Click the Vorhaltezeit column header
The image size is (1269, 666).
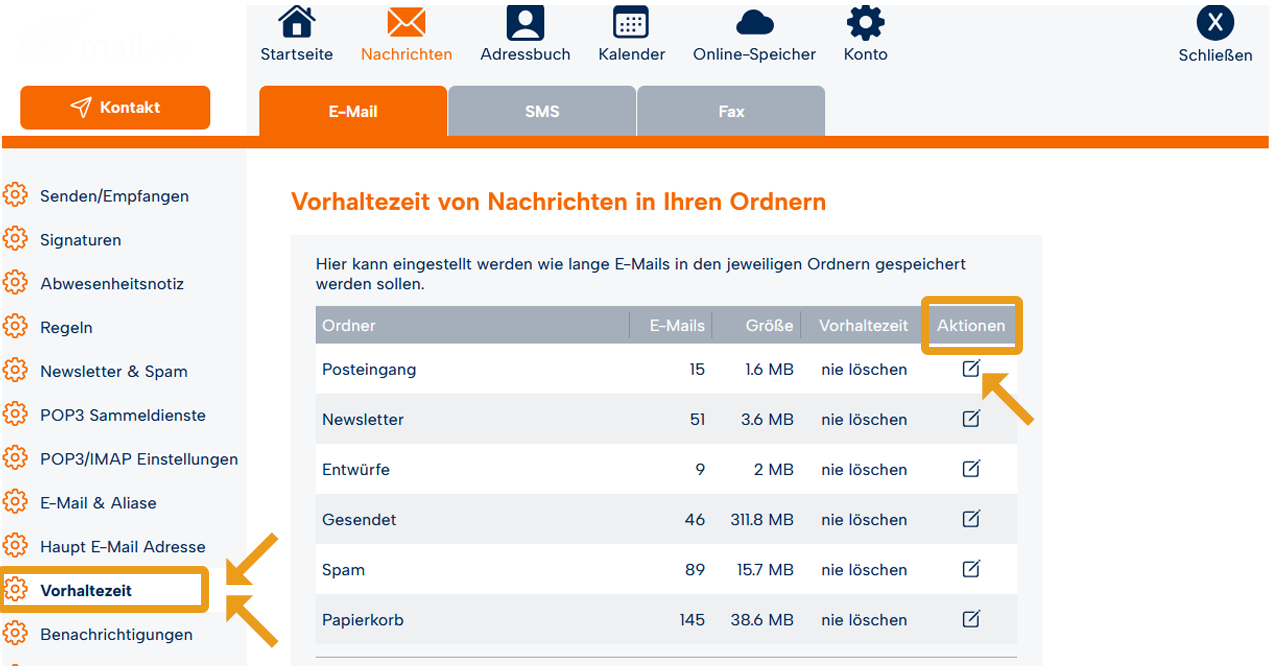click(x=863, y=325)
